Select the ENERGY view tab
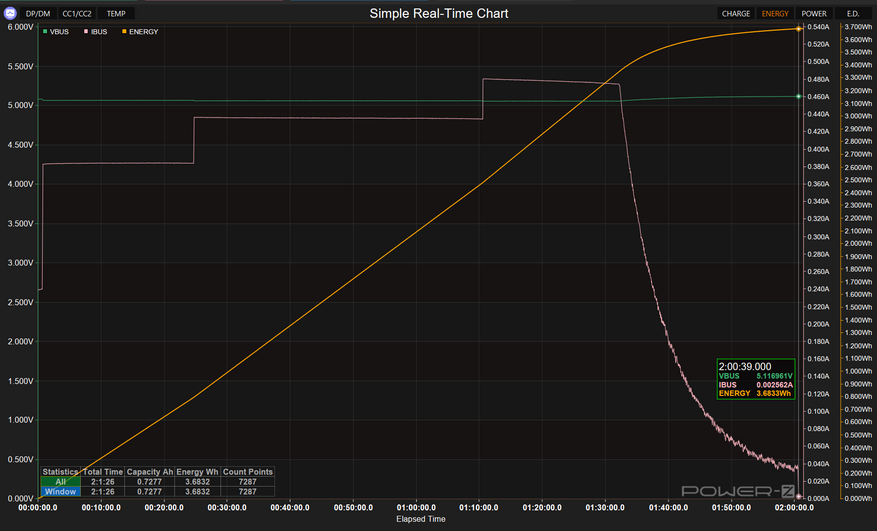 (775, 14)
